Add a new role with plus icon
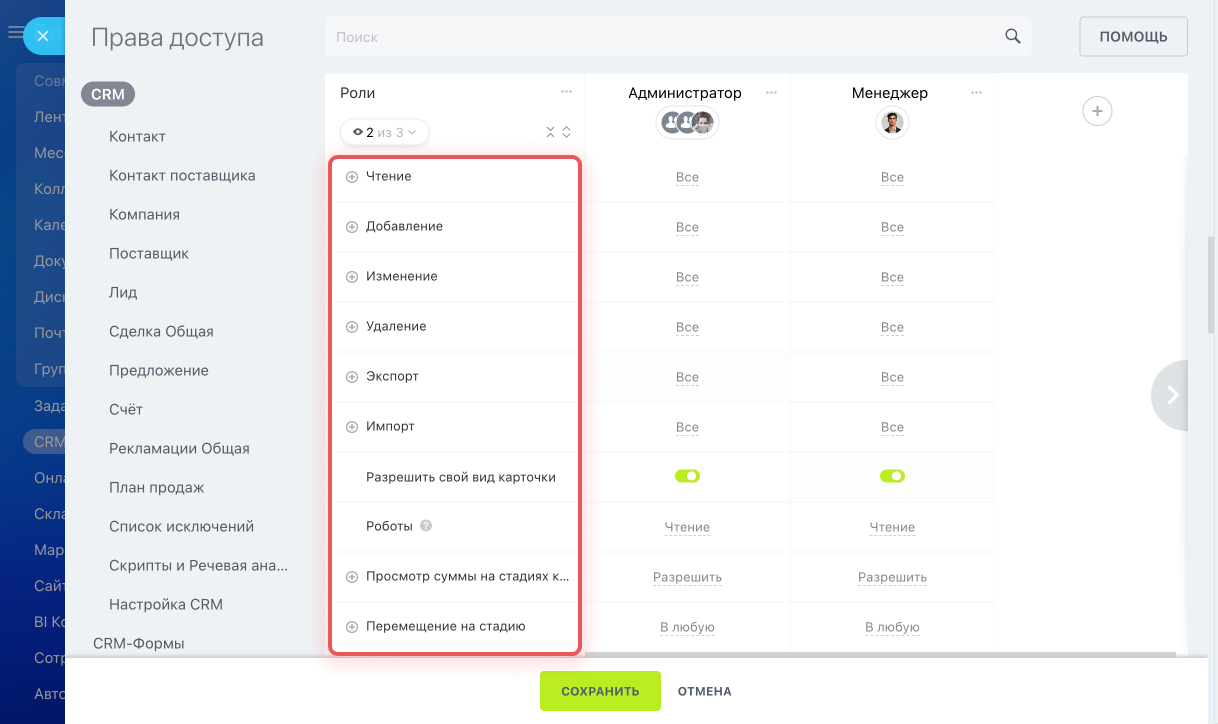This screenshot has height=724, width=1218. pos(1097,111)
